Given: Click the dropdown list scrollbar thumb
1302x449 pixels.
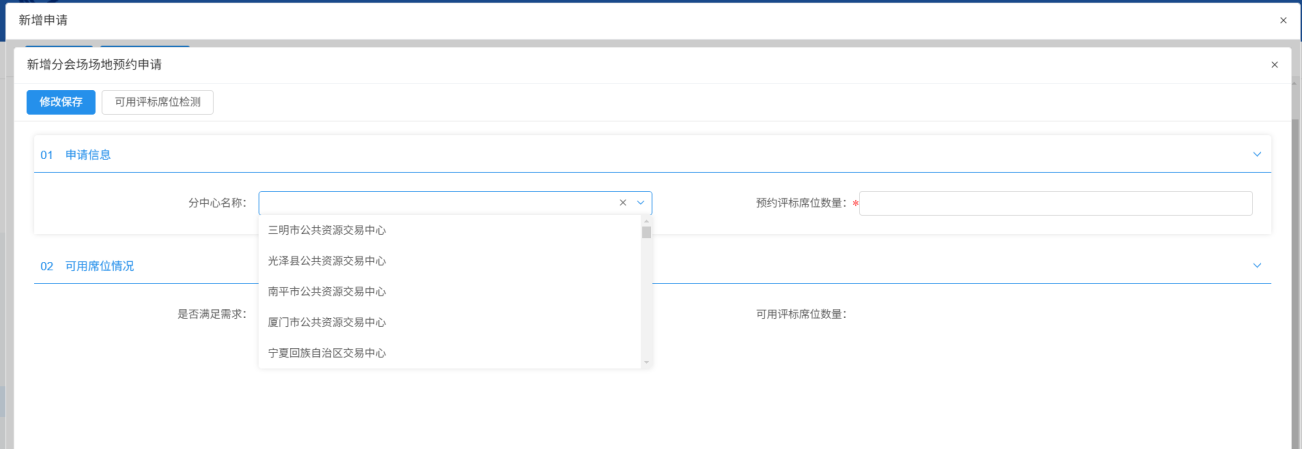Looking at the screenshot, I should [x=646, y=232].
